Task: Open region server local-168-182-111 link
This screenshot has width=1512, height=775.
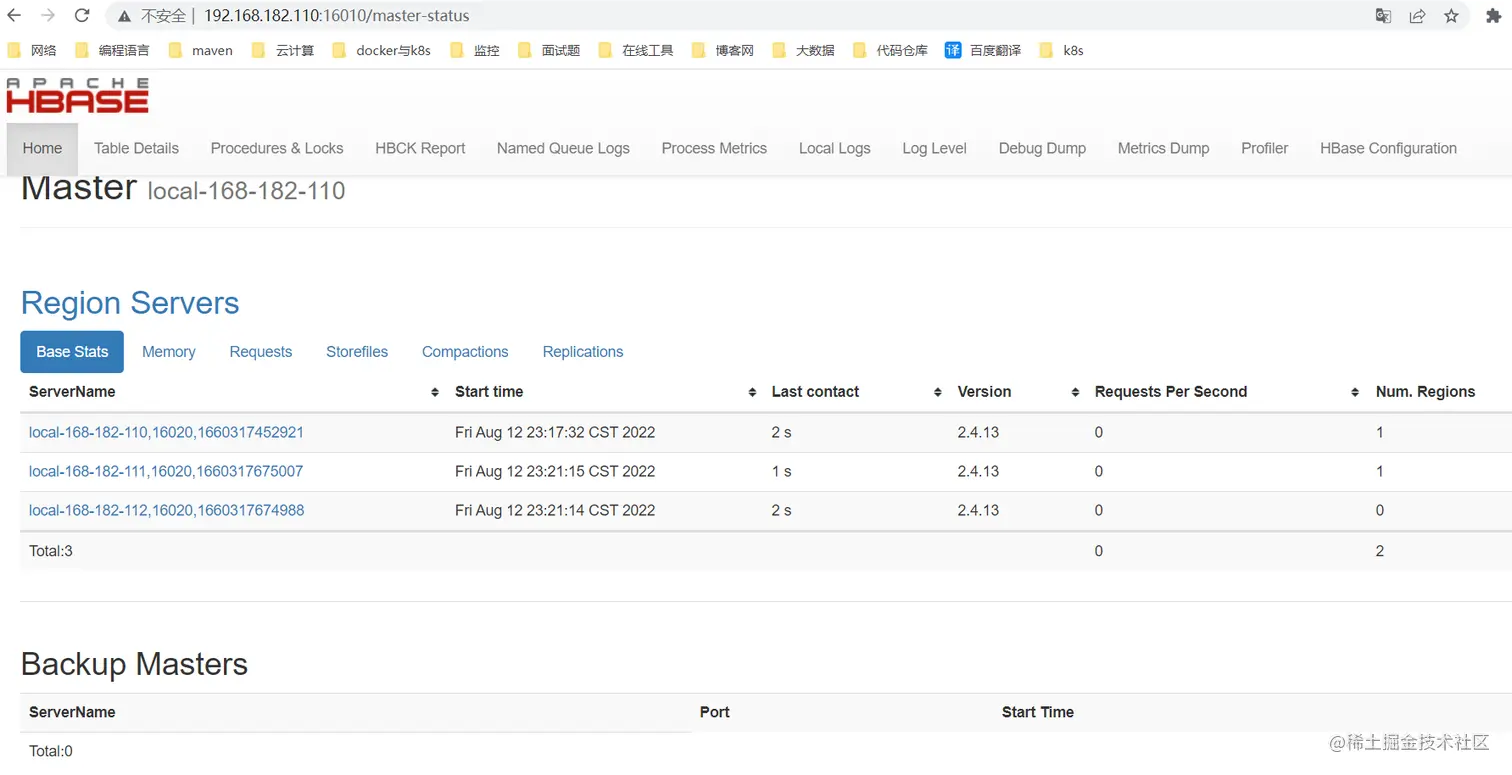Action: 166,471
